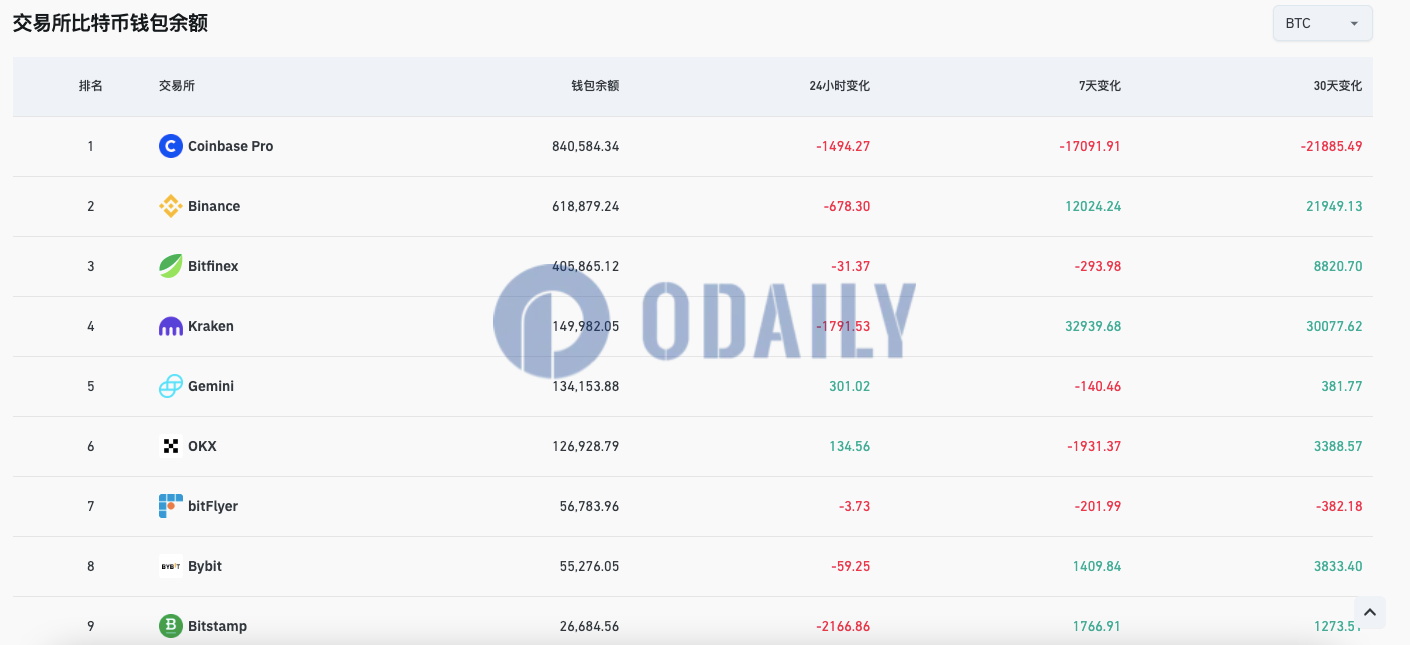The width and height of the screenshot is (1410, 645).
Task: Sort by 30天变化 column header
Action: click(x=1337, y=86)
